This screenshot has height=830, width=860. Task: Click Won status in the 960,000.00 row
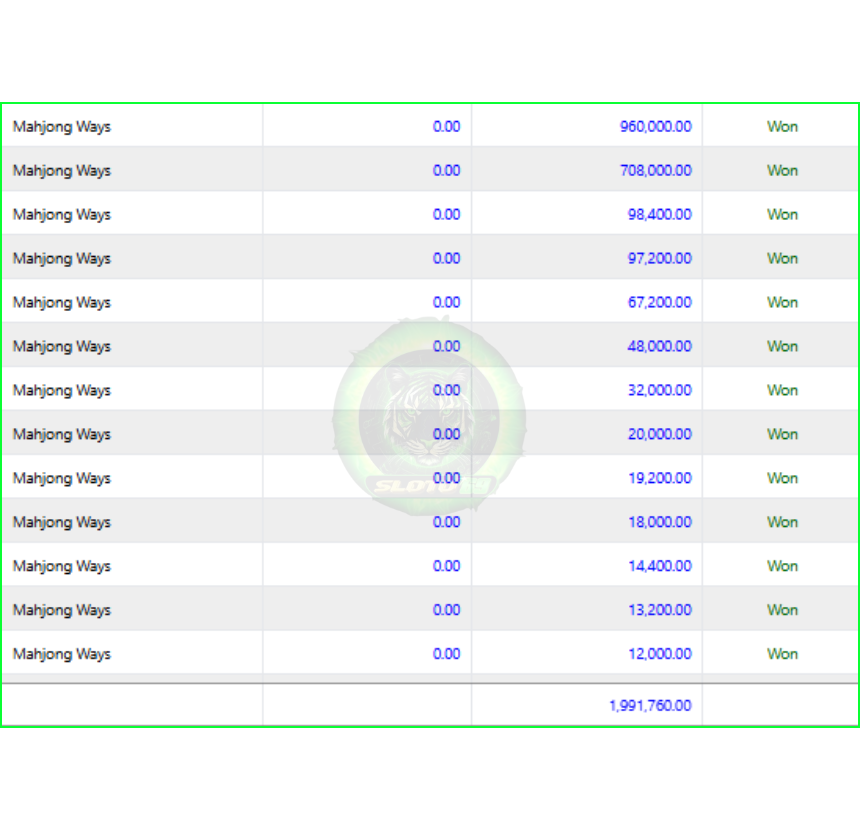(x=782, y=127)
